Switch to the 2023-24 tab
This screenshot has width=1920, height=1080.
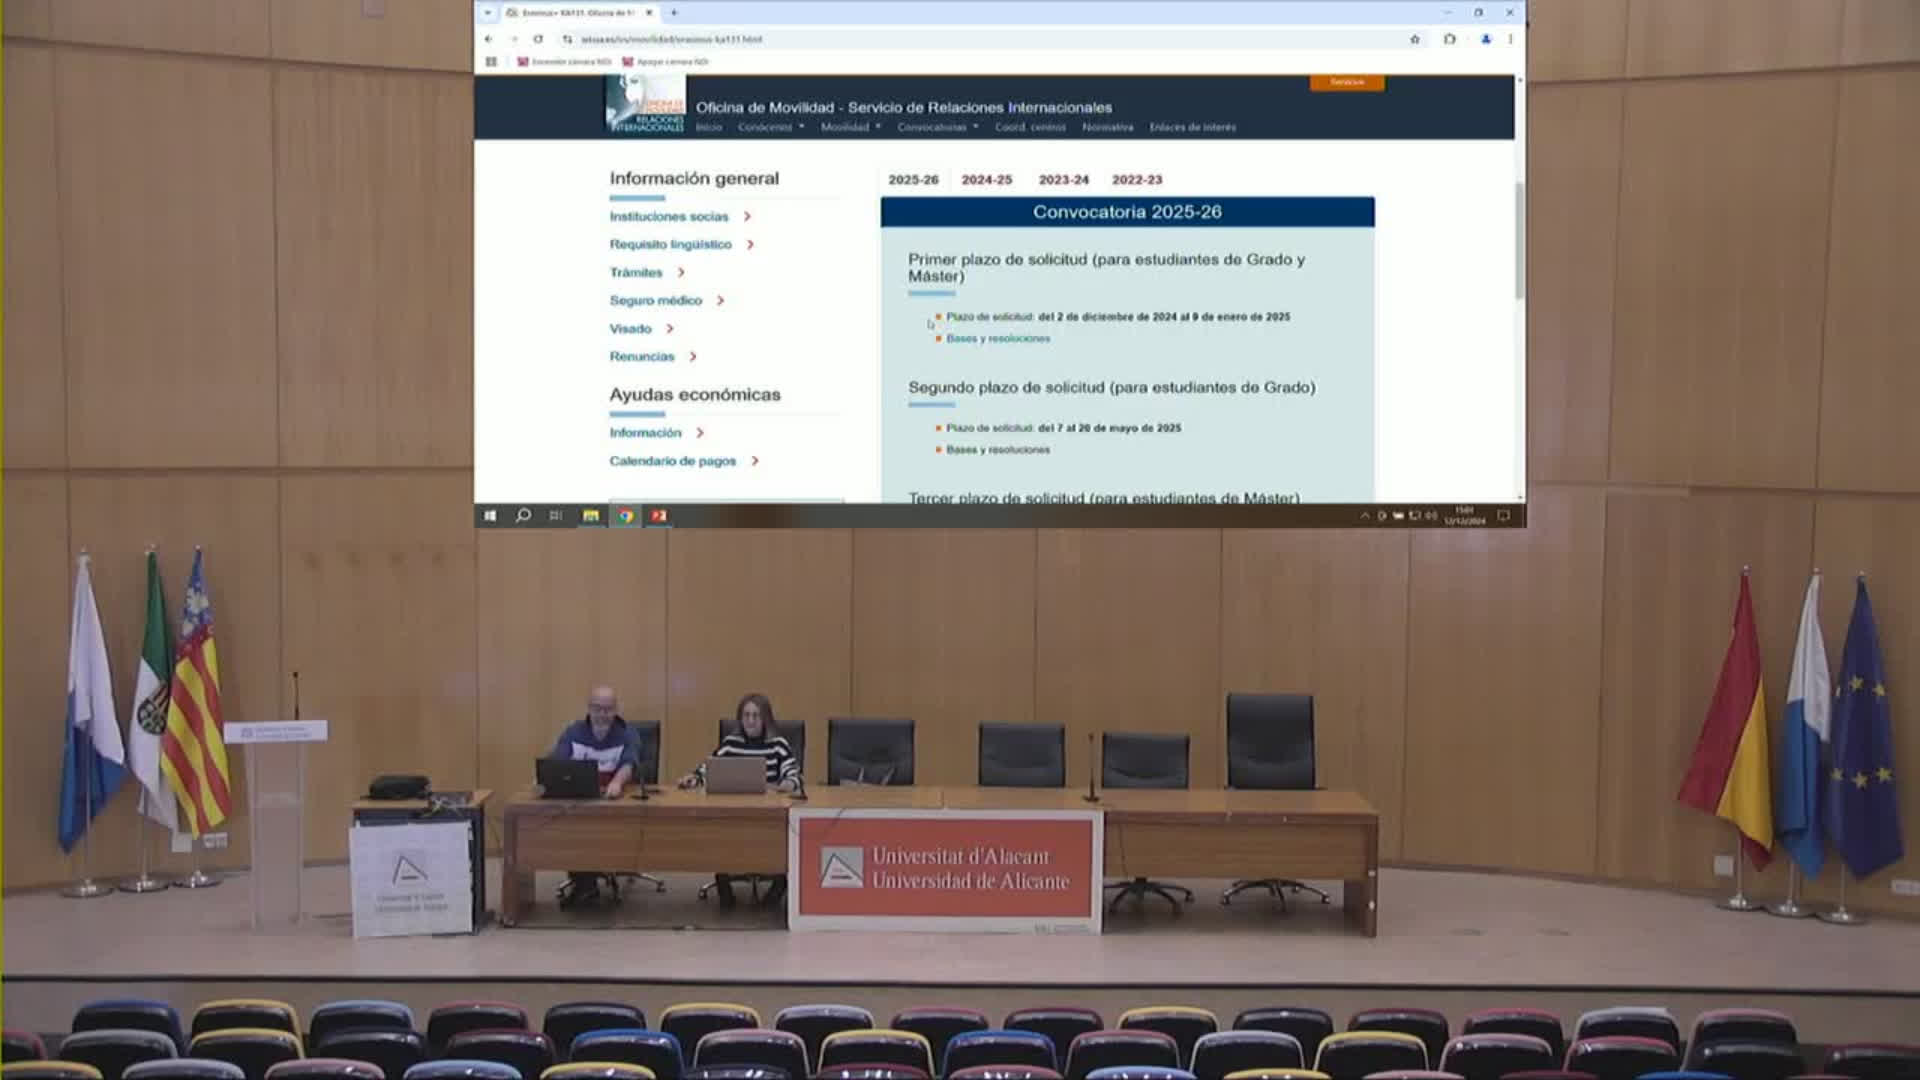point(1063,180)
